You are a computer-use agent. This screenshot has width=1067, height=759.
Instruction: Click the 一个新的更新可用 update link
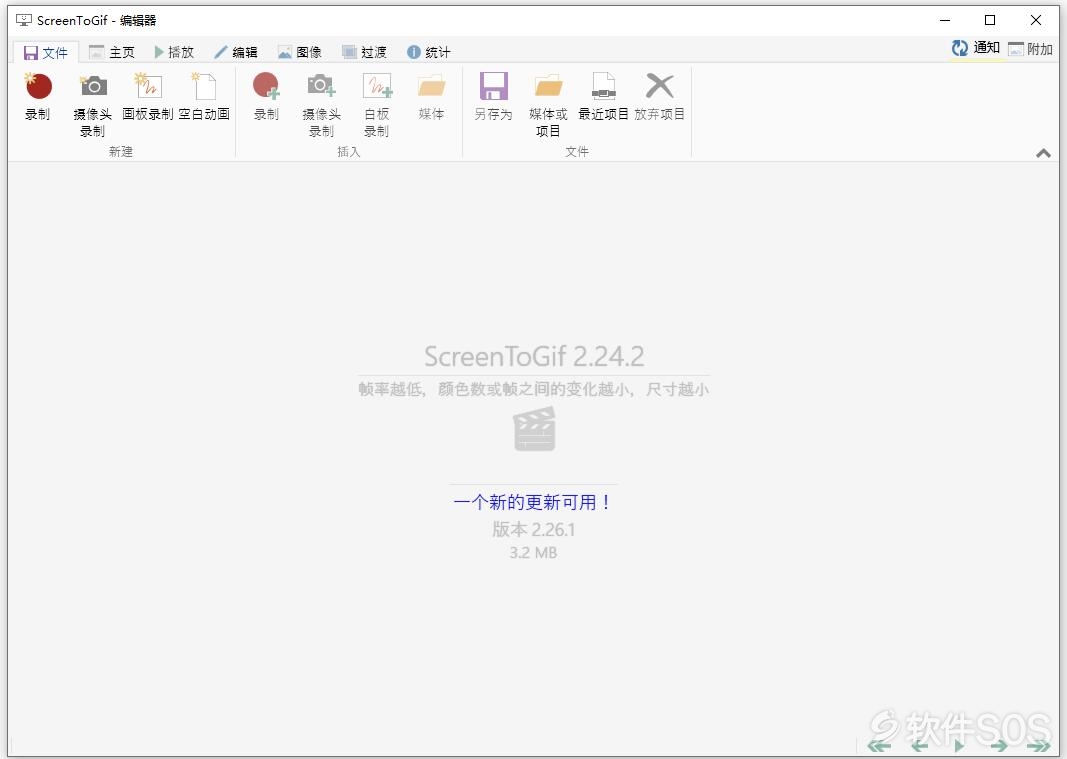533,502
